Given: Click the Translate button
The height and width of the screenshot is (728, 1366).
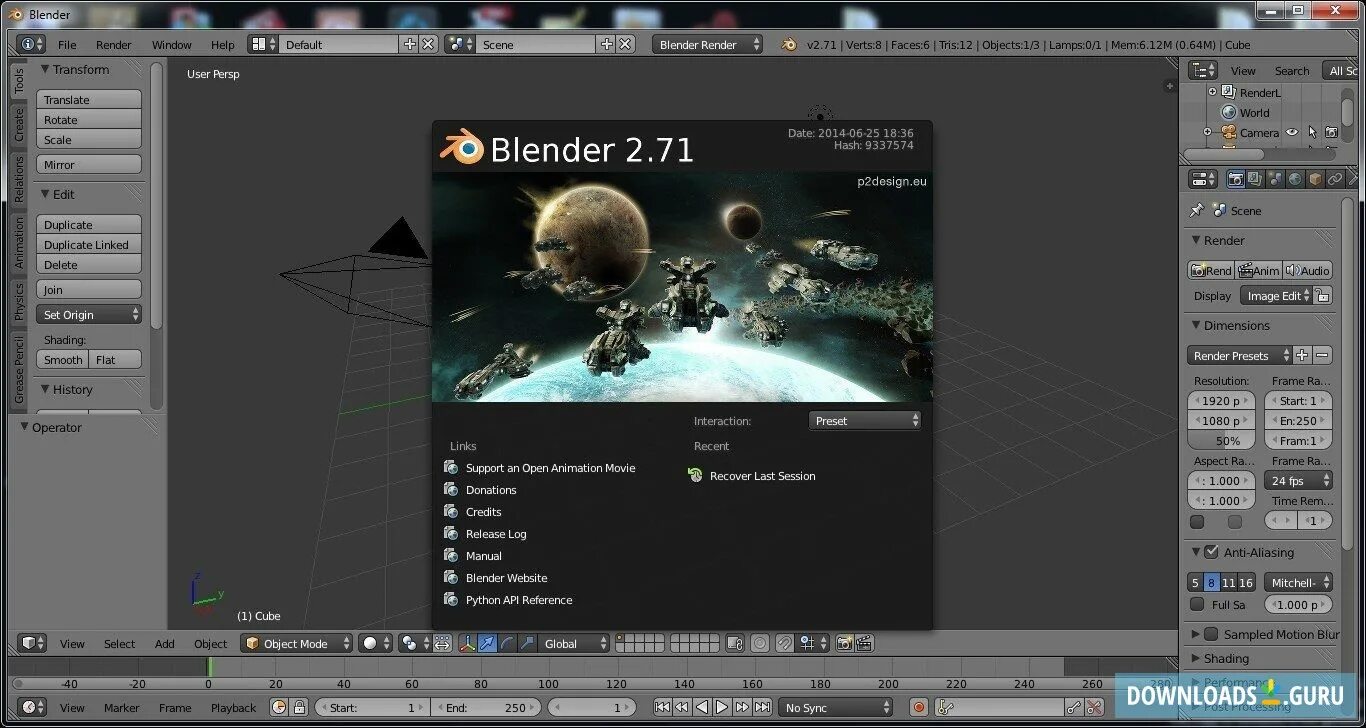Looking at the screenshot, I should coord(89,99).
